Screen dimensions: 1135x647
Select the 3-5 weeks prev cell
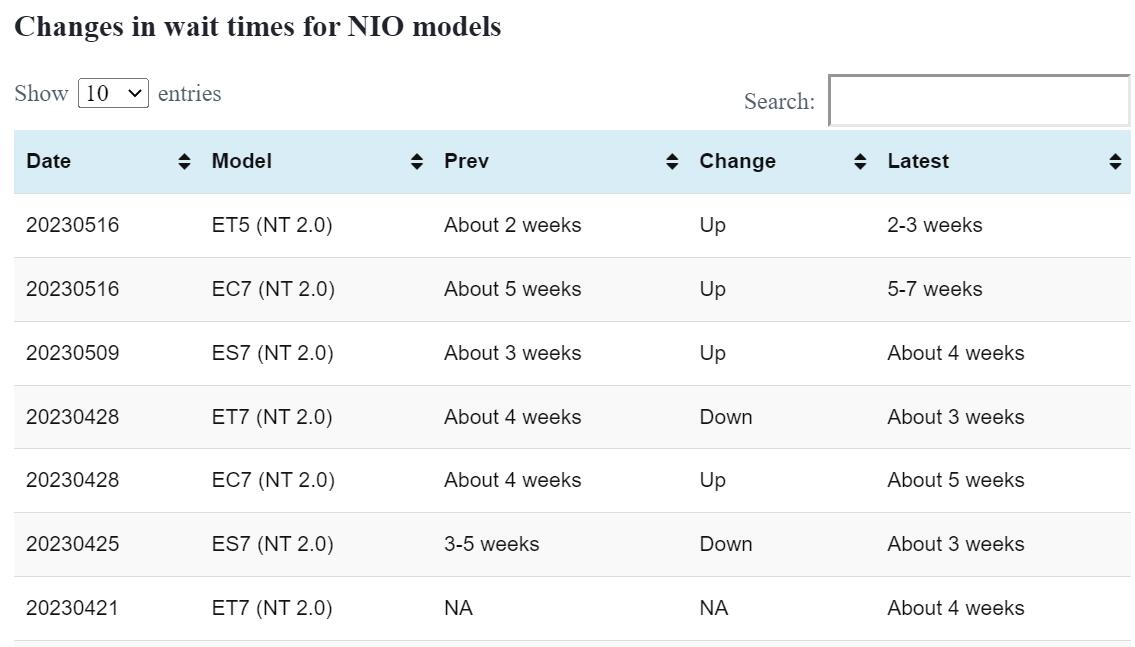[491, 545]
